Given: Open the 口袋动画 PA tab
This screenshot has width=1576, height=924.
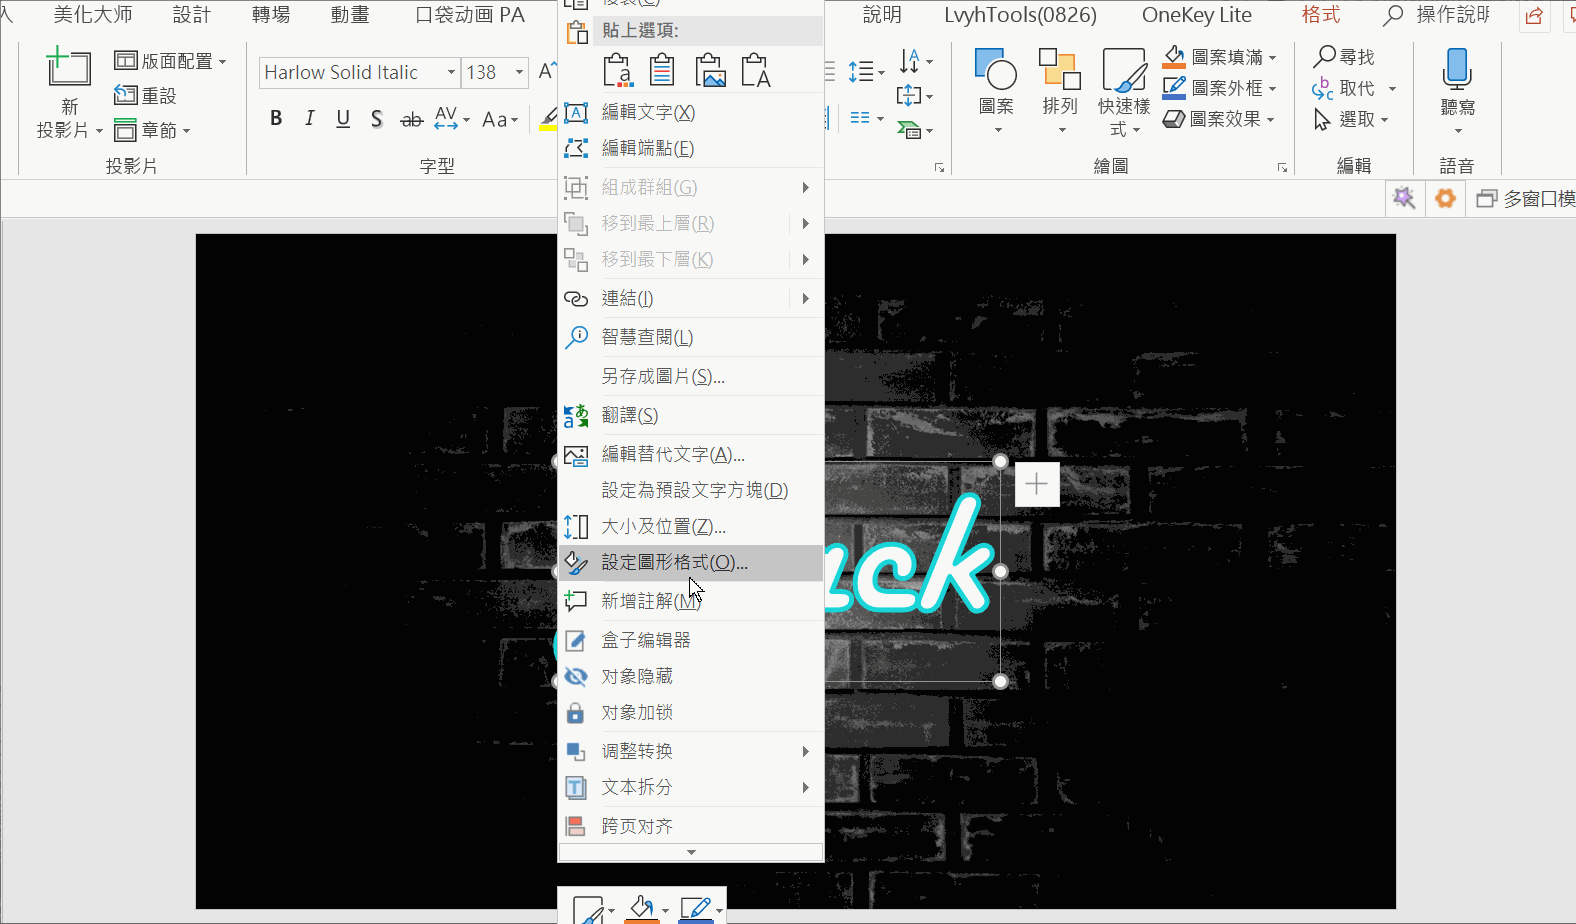Looking at the screenshot, I should [469, 15].
